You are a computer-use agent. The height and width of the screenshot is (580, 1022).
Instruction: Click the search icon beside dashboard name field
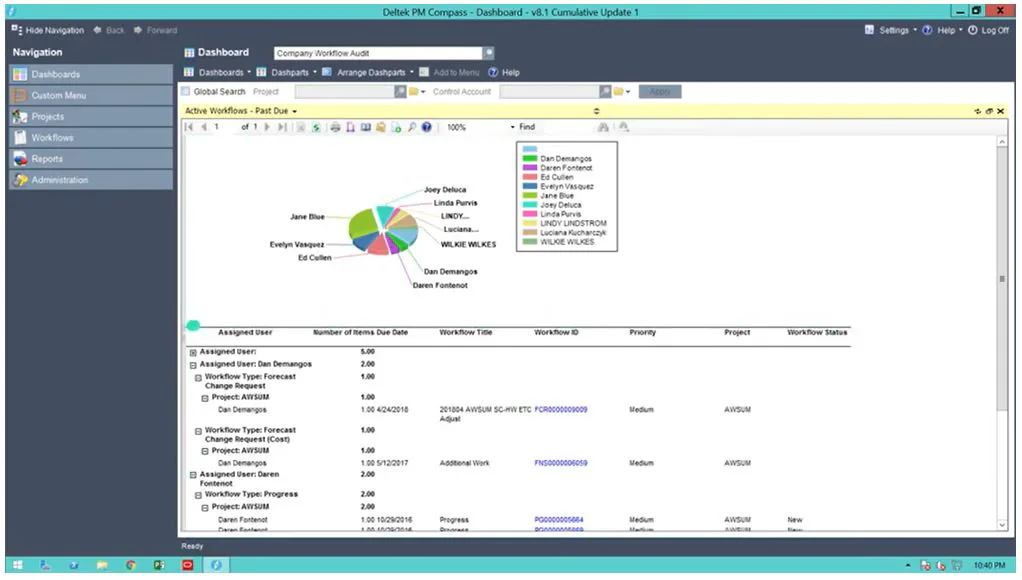point(488,53)
